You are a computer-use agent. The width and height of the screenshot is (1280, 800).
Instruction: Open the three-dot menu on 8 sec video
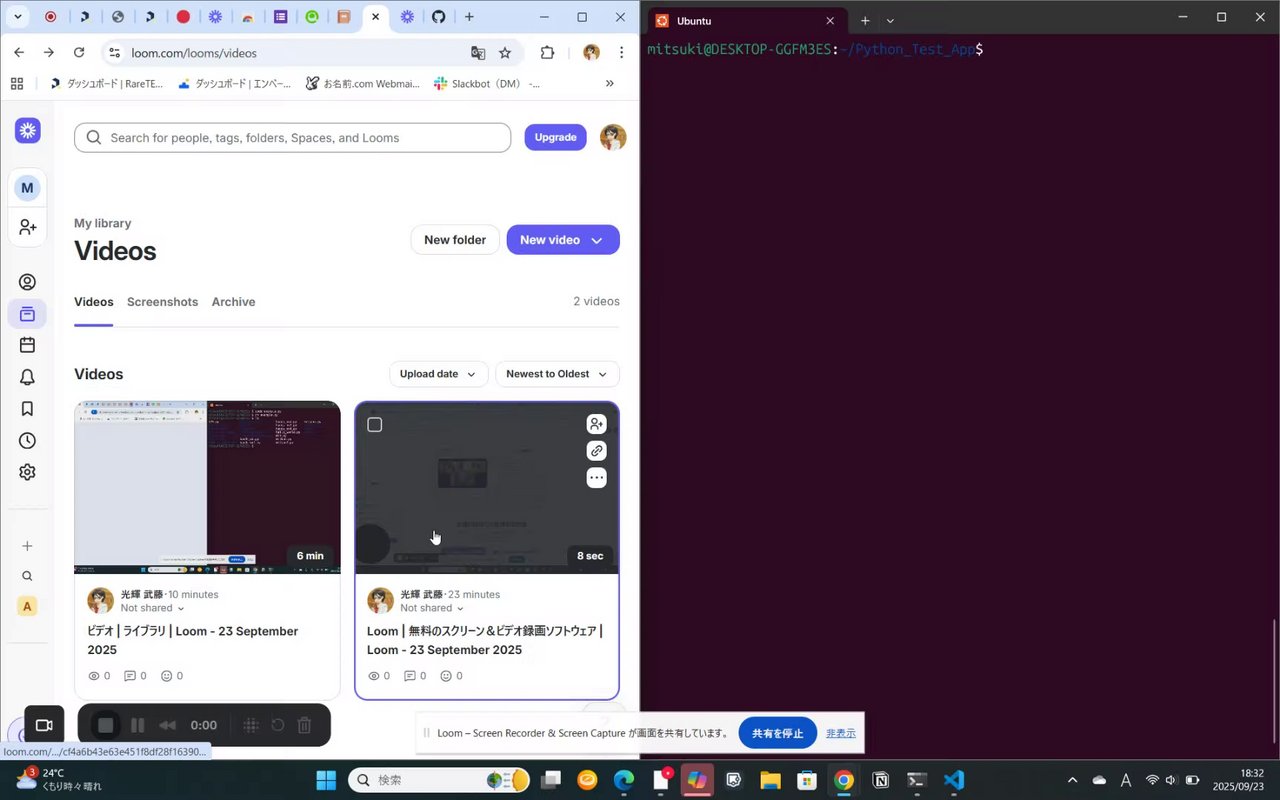tap(596, 478)
